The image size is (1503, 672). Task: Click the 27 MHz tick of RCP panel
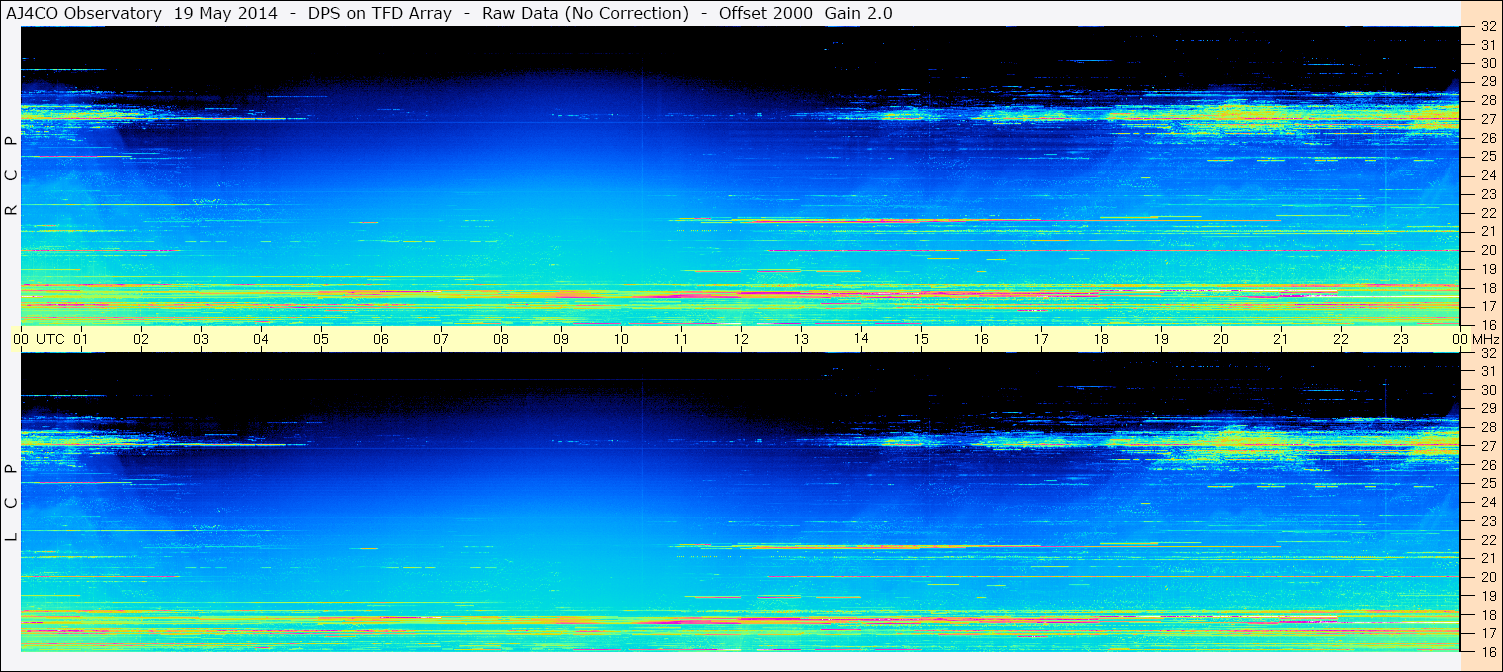pos(1488,119)
